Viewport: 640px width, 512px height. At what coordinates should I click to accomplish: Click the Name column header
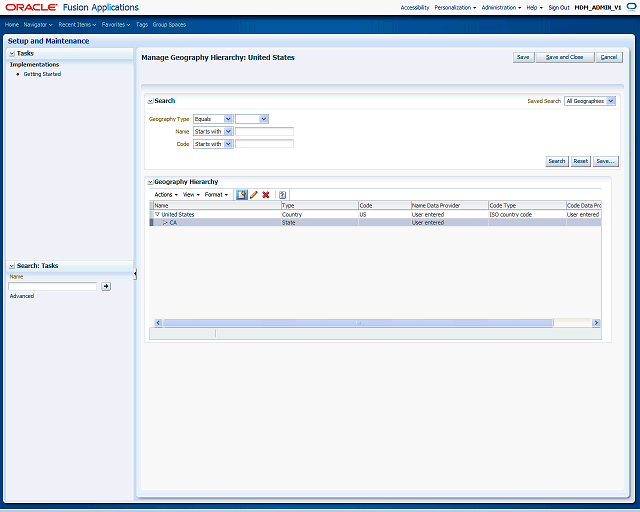tap(217, 205)
